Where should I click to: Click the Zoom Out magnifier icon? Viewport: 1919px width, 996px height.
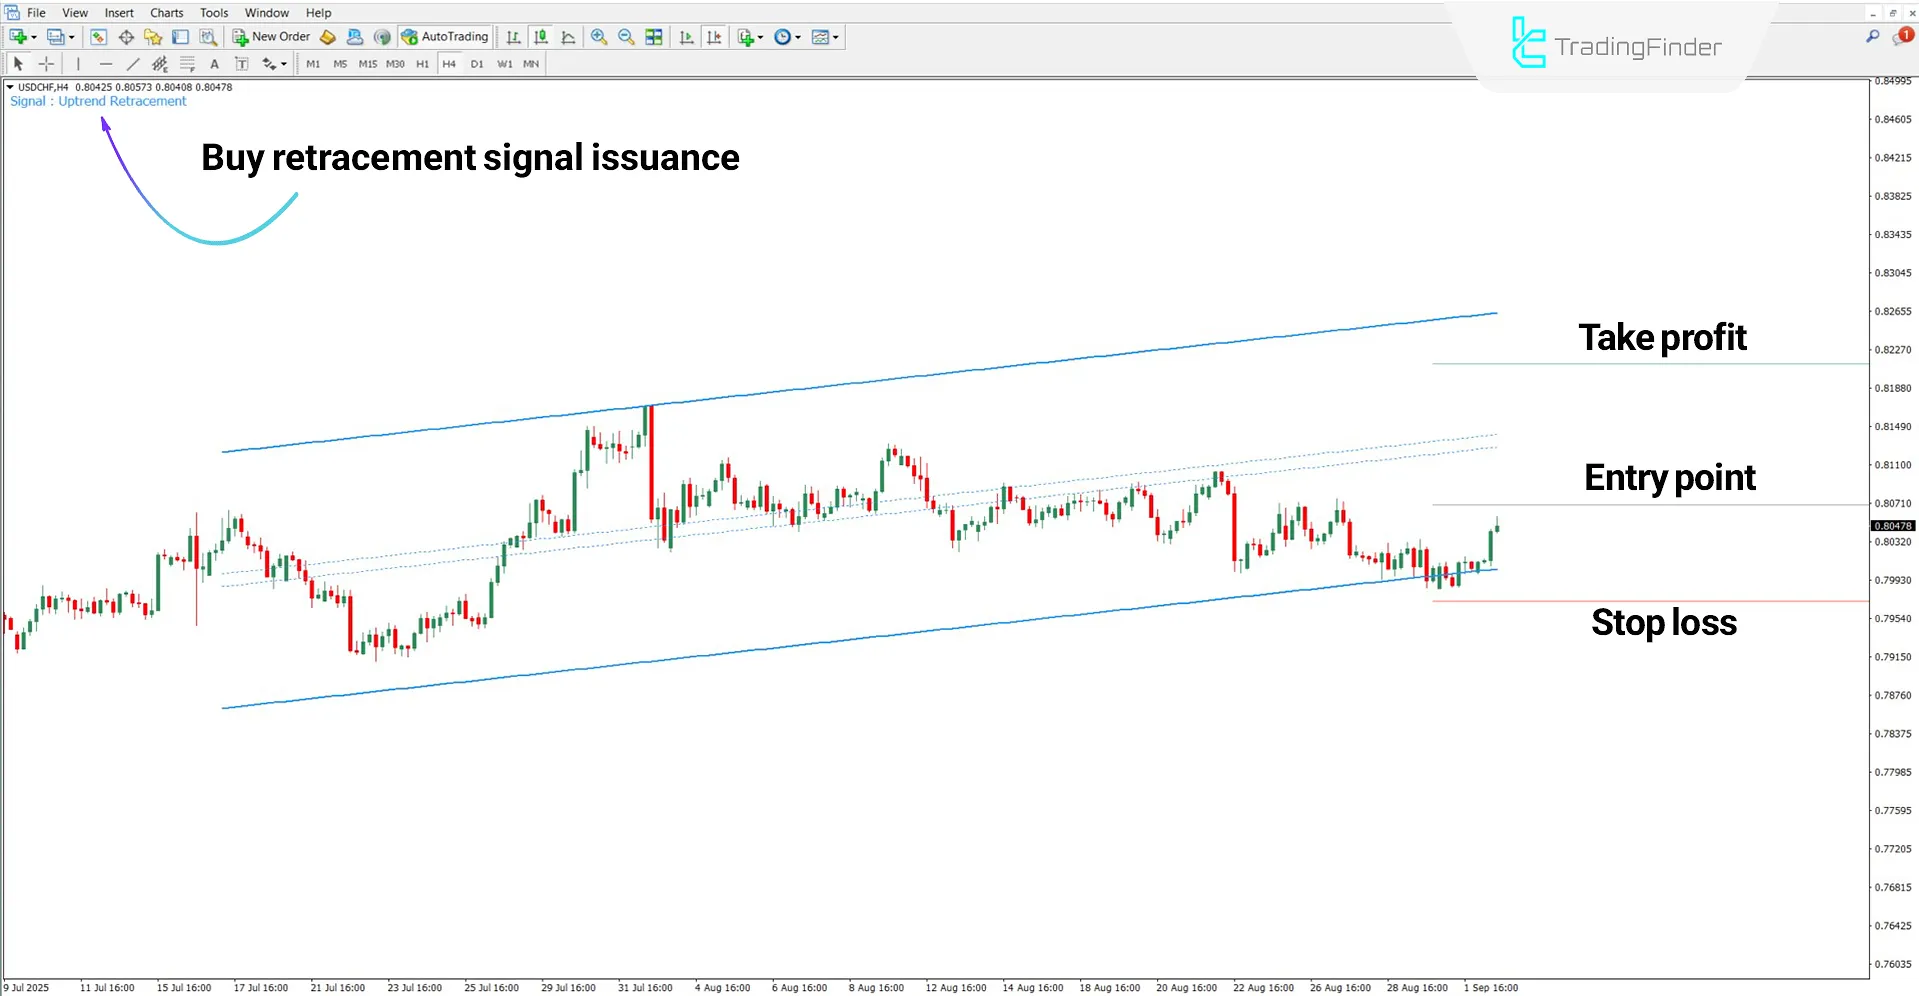click(x=626, y=37)
